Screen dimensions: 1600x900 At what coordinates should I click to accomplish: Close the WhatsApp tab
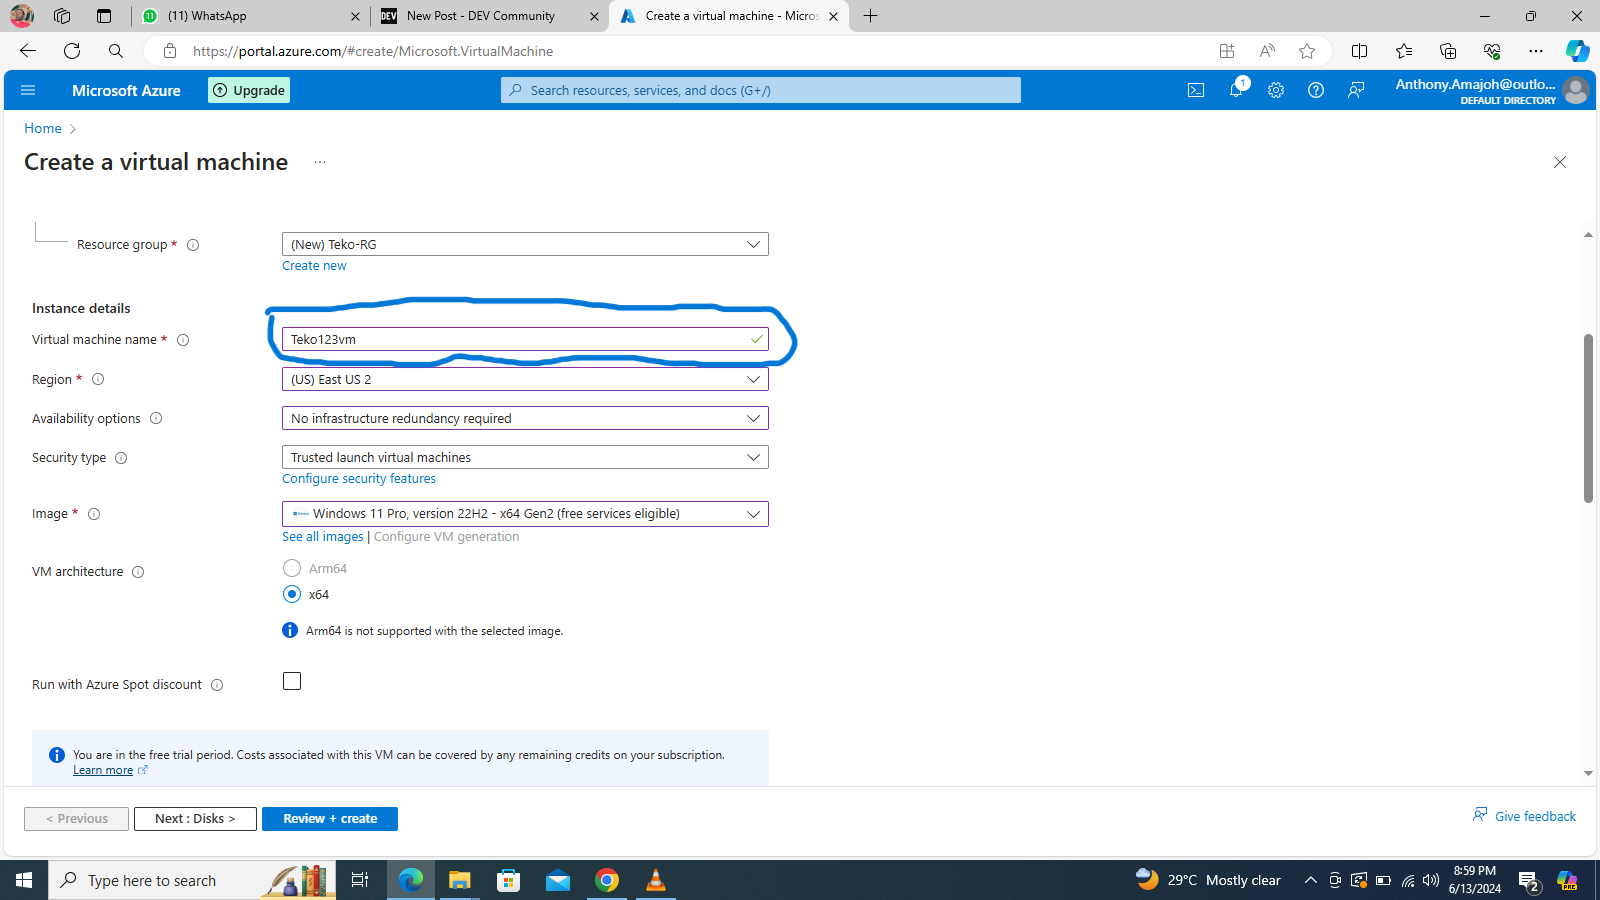(x=355, y=16)
